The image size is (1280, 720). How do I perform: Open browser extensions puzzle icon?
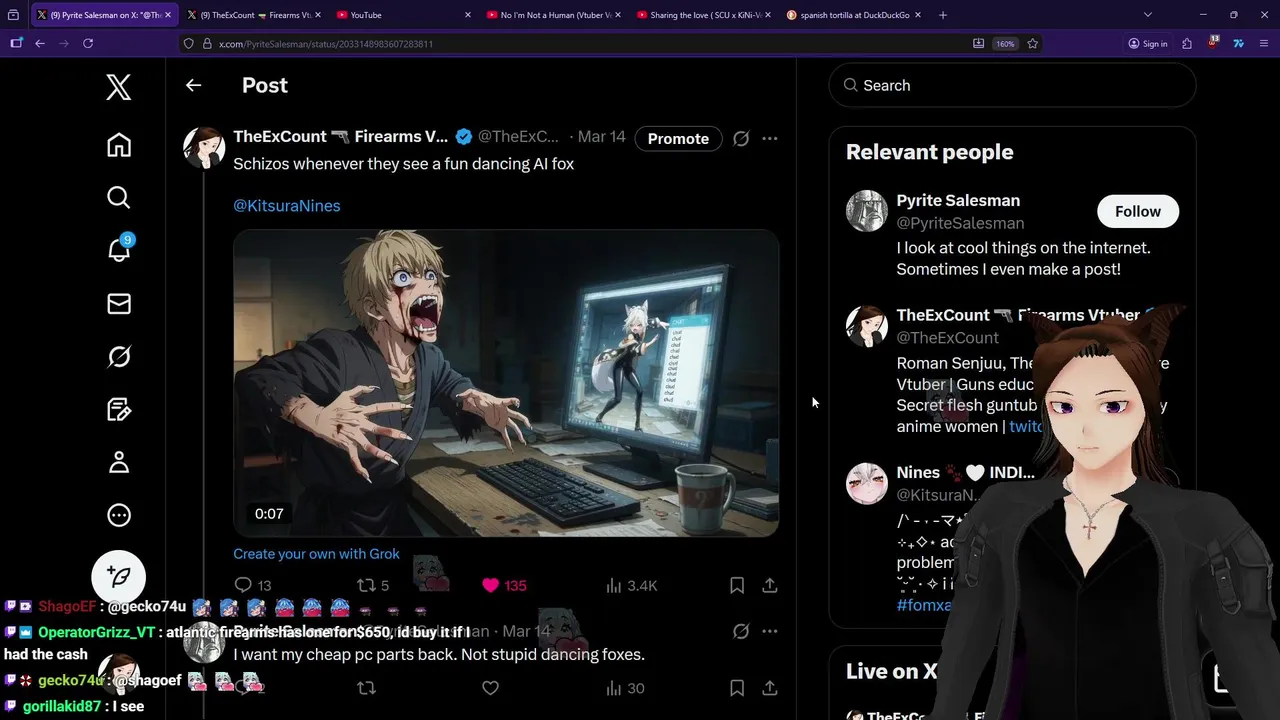tap(1187, 44)
